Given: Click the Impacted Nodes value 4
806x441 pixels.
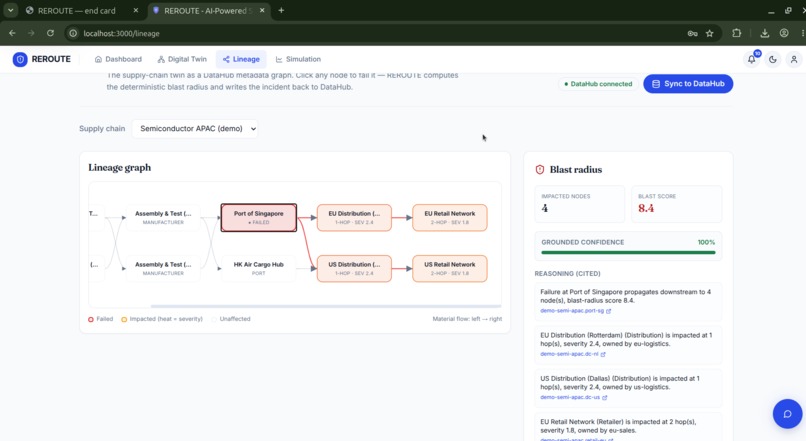Looking at the screenshot, I should (x=544, y=208).
